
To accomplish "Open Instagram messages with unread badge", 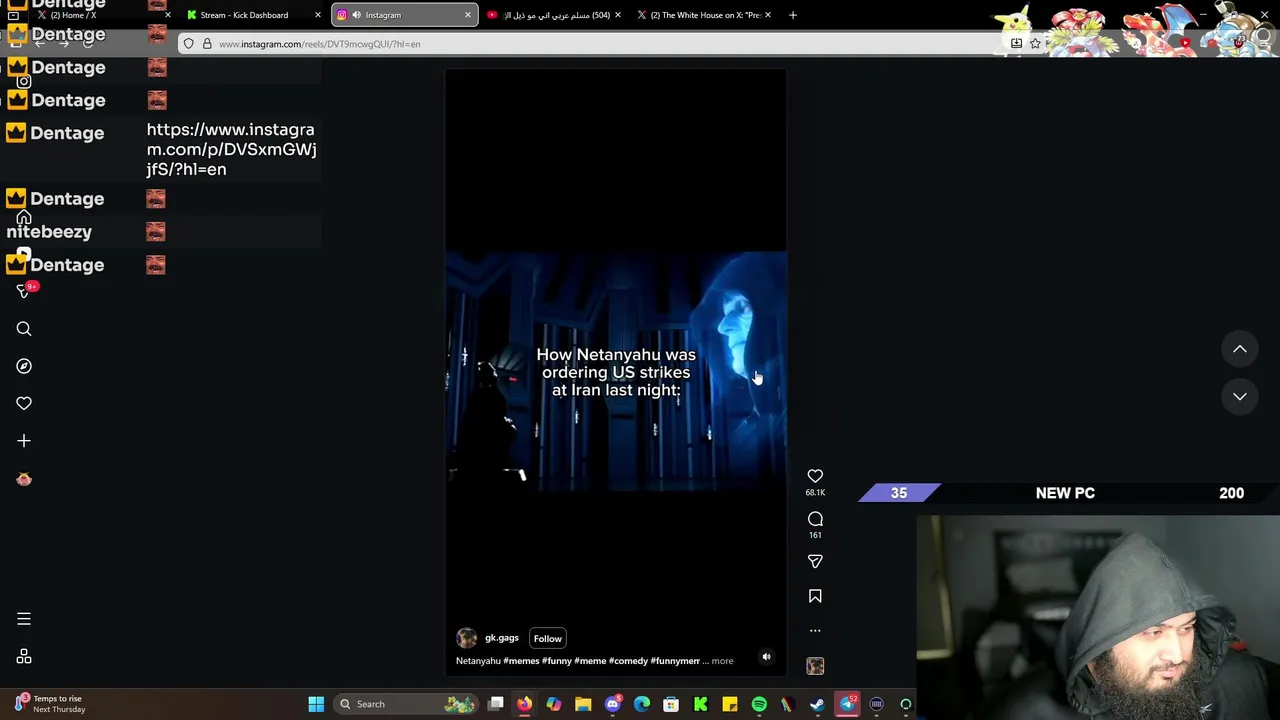I will [x=25, y=291].
